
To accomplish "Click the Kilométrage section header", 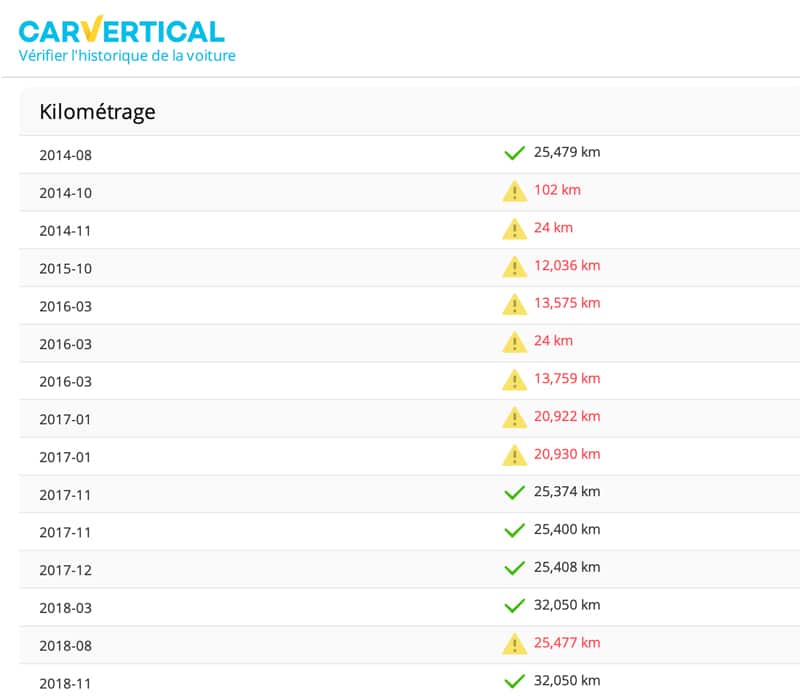I will coord(97,111).
